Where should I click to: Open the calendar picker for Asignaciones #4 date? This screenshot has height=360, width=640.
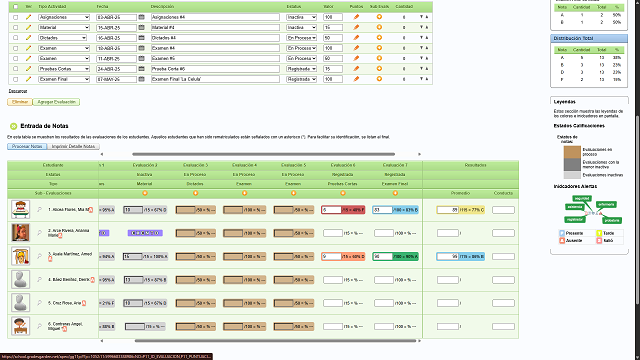142,17
